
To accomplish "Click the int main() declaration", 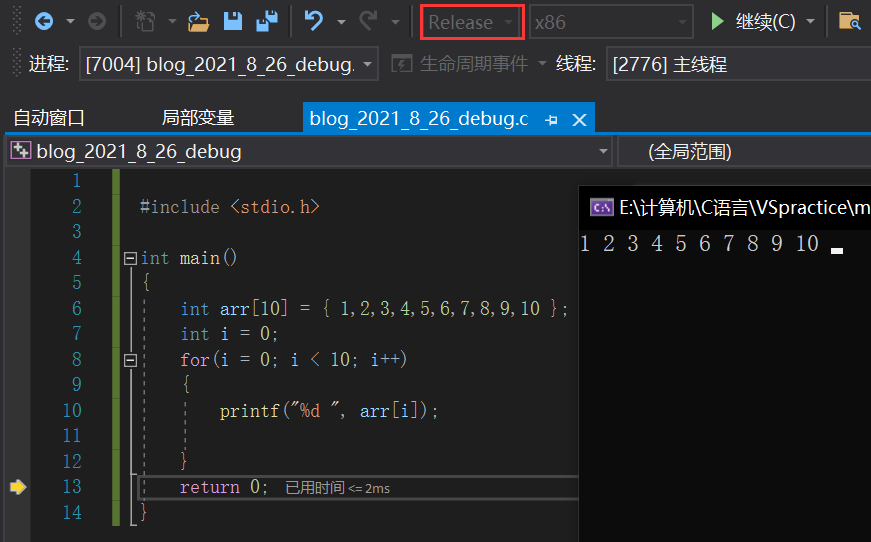I will [x=189, y=258].
